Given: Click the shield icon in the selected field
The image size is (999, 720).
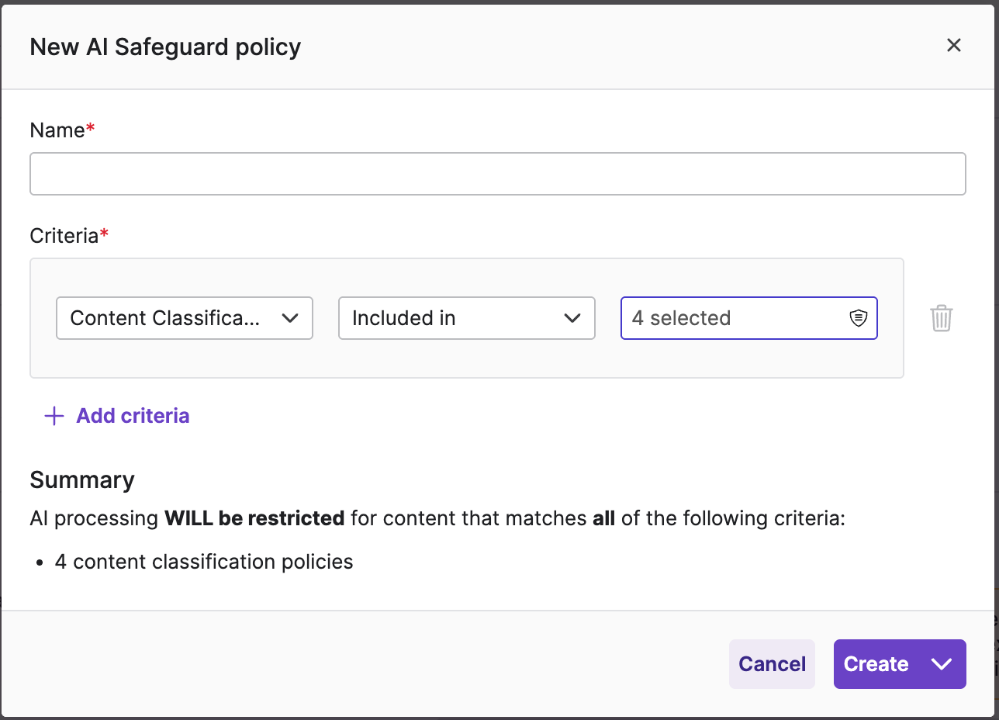Looking at the screenshot, I should click(858, 318).
